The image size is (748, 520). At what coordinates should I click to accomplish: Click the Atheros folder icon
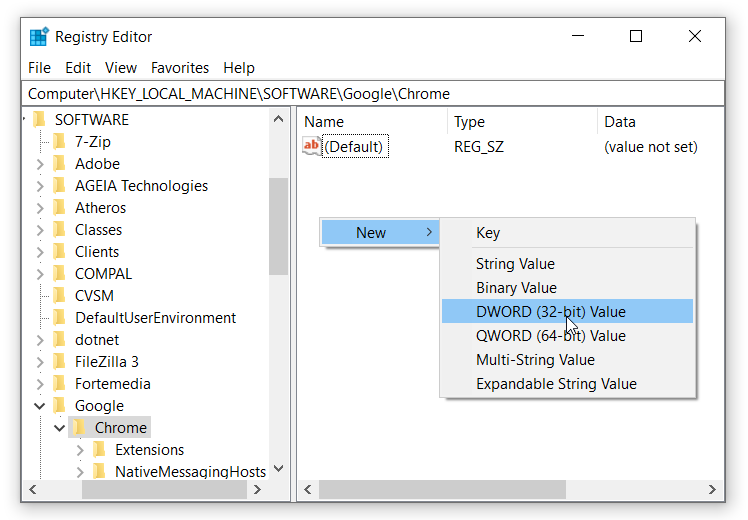[60, 208]
